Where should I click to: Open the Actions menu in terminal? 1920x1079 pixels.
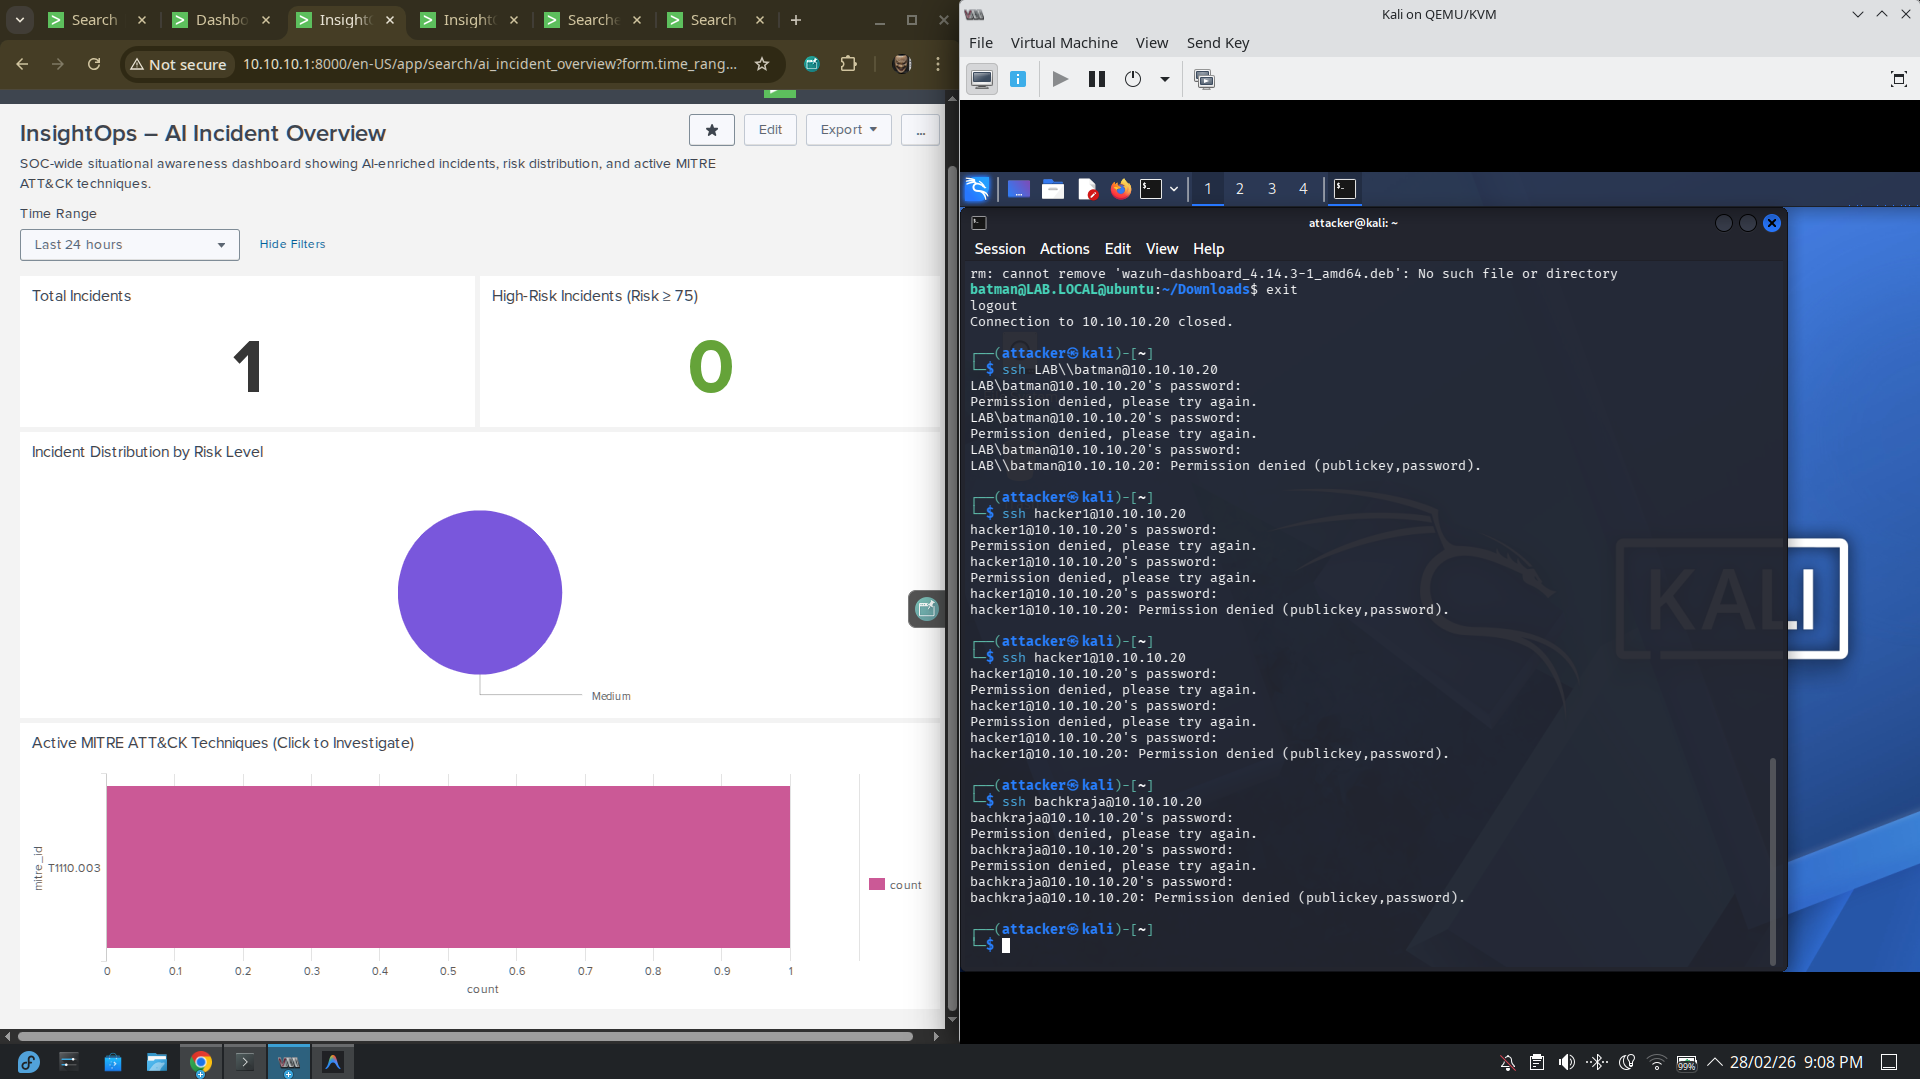coord(1064,249)
